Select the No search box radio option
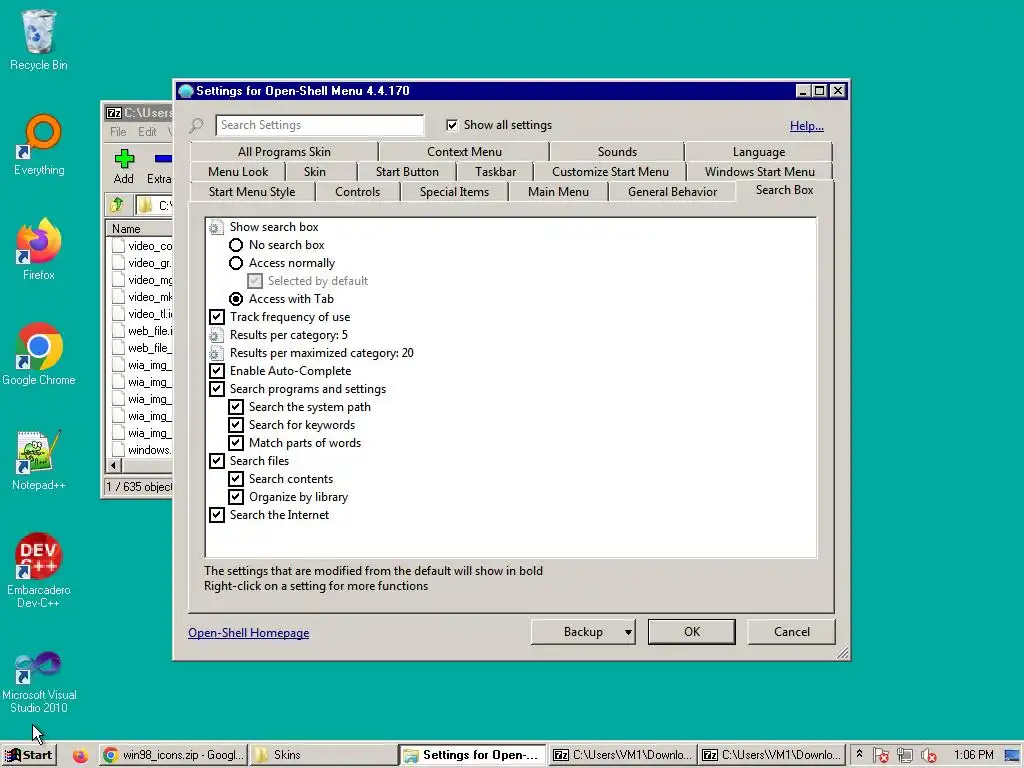This screenshot has width=1024, height=768. [x=236, y=246]
